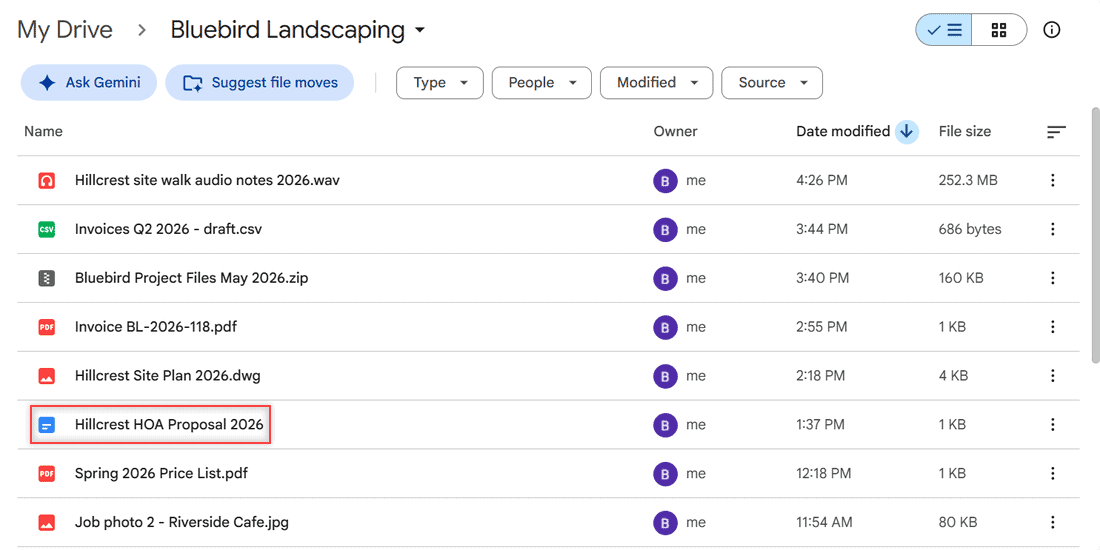
Task: Open more actions for Invoices Q2 2026 - draft.csv
Action: point(1052,229)
